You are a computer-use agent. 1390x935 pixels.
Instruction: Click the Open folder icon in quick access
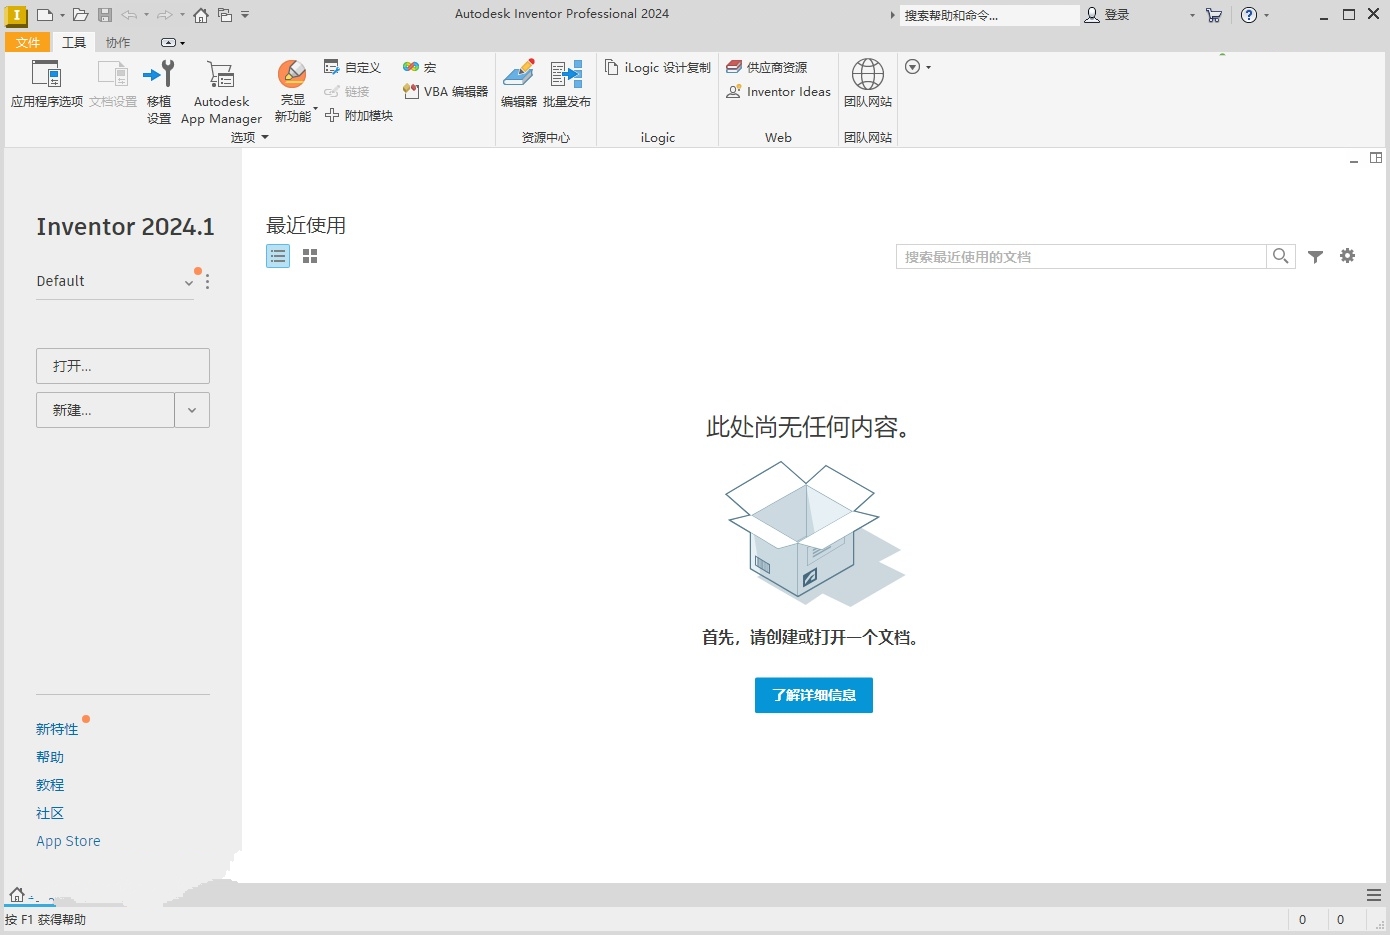(80, 15)
